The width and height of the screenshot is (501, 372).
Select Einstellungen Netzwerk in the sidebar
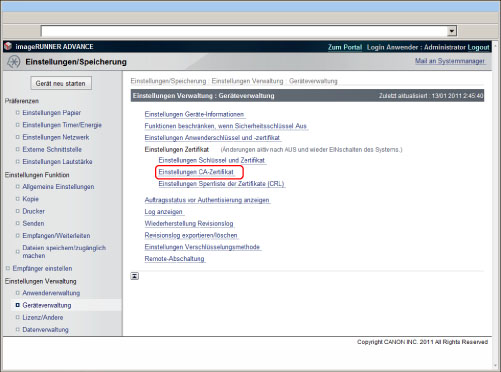56,137
